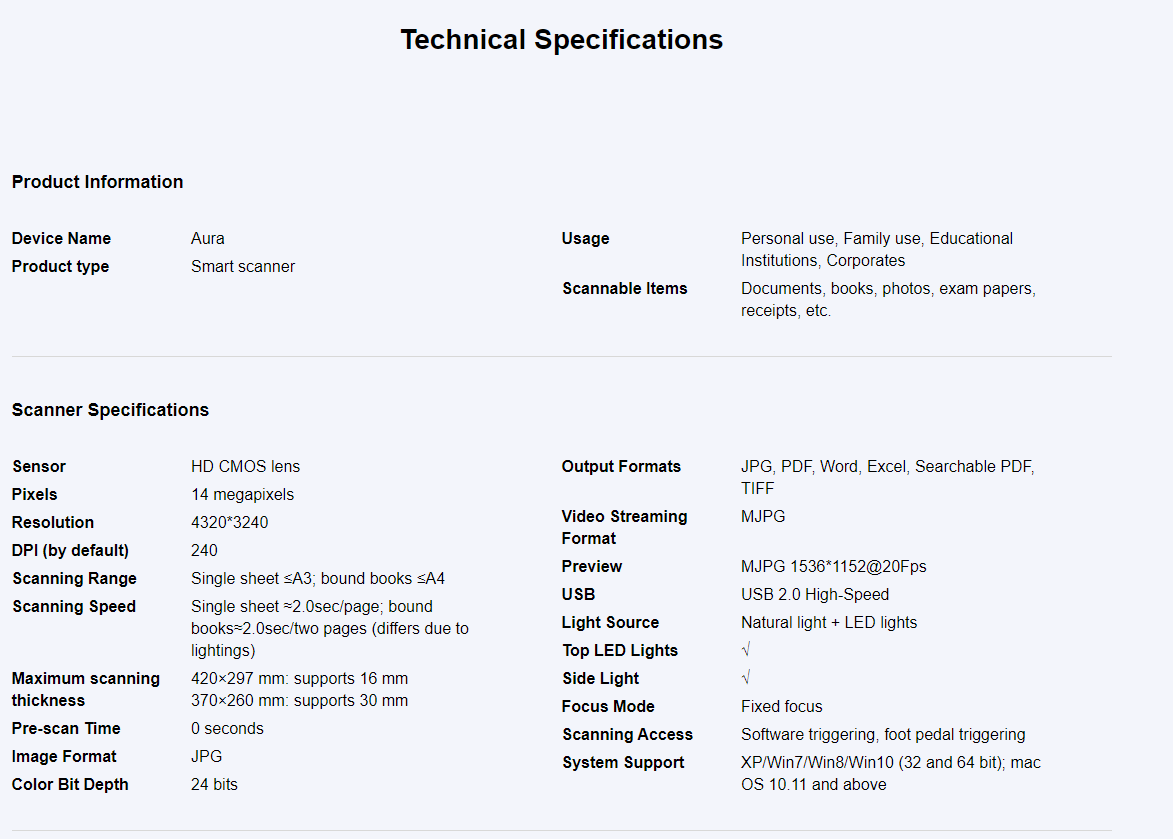
Task: Click the Top LED Lights checkmark
Action: (x=746, y=650)
